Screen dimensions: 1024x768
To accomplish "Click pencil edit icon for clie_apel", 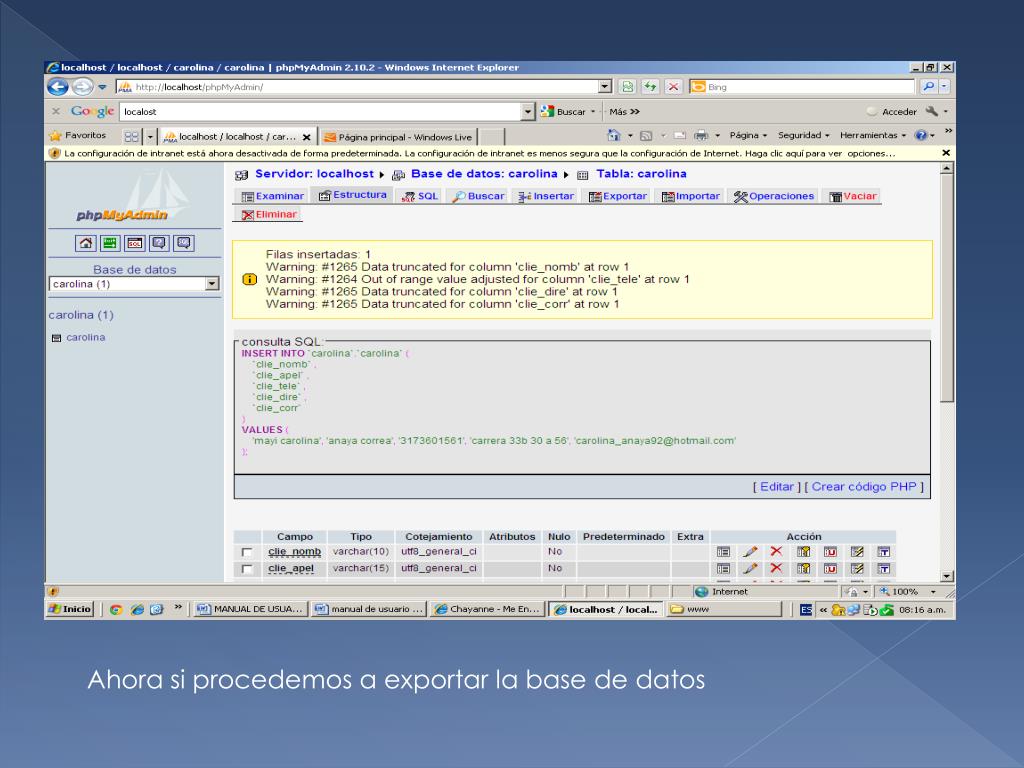I will click(750, 569).
